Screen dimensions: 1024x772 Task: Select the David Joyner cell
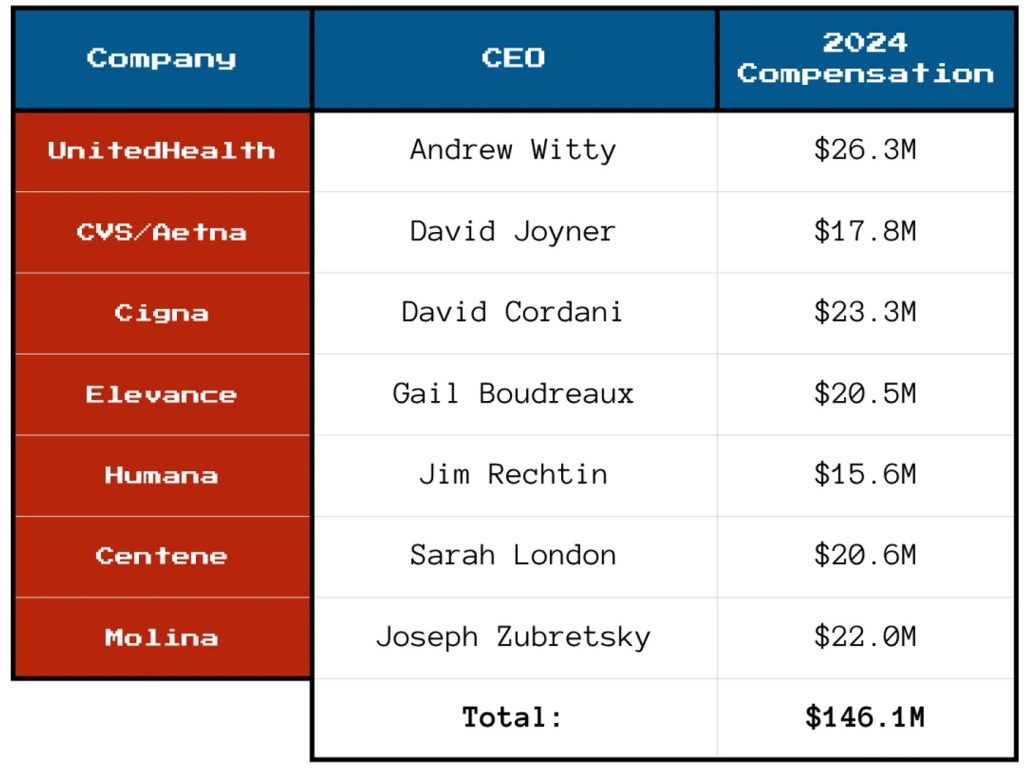pos(513,232)
